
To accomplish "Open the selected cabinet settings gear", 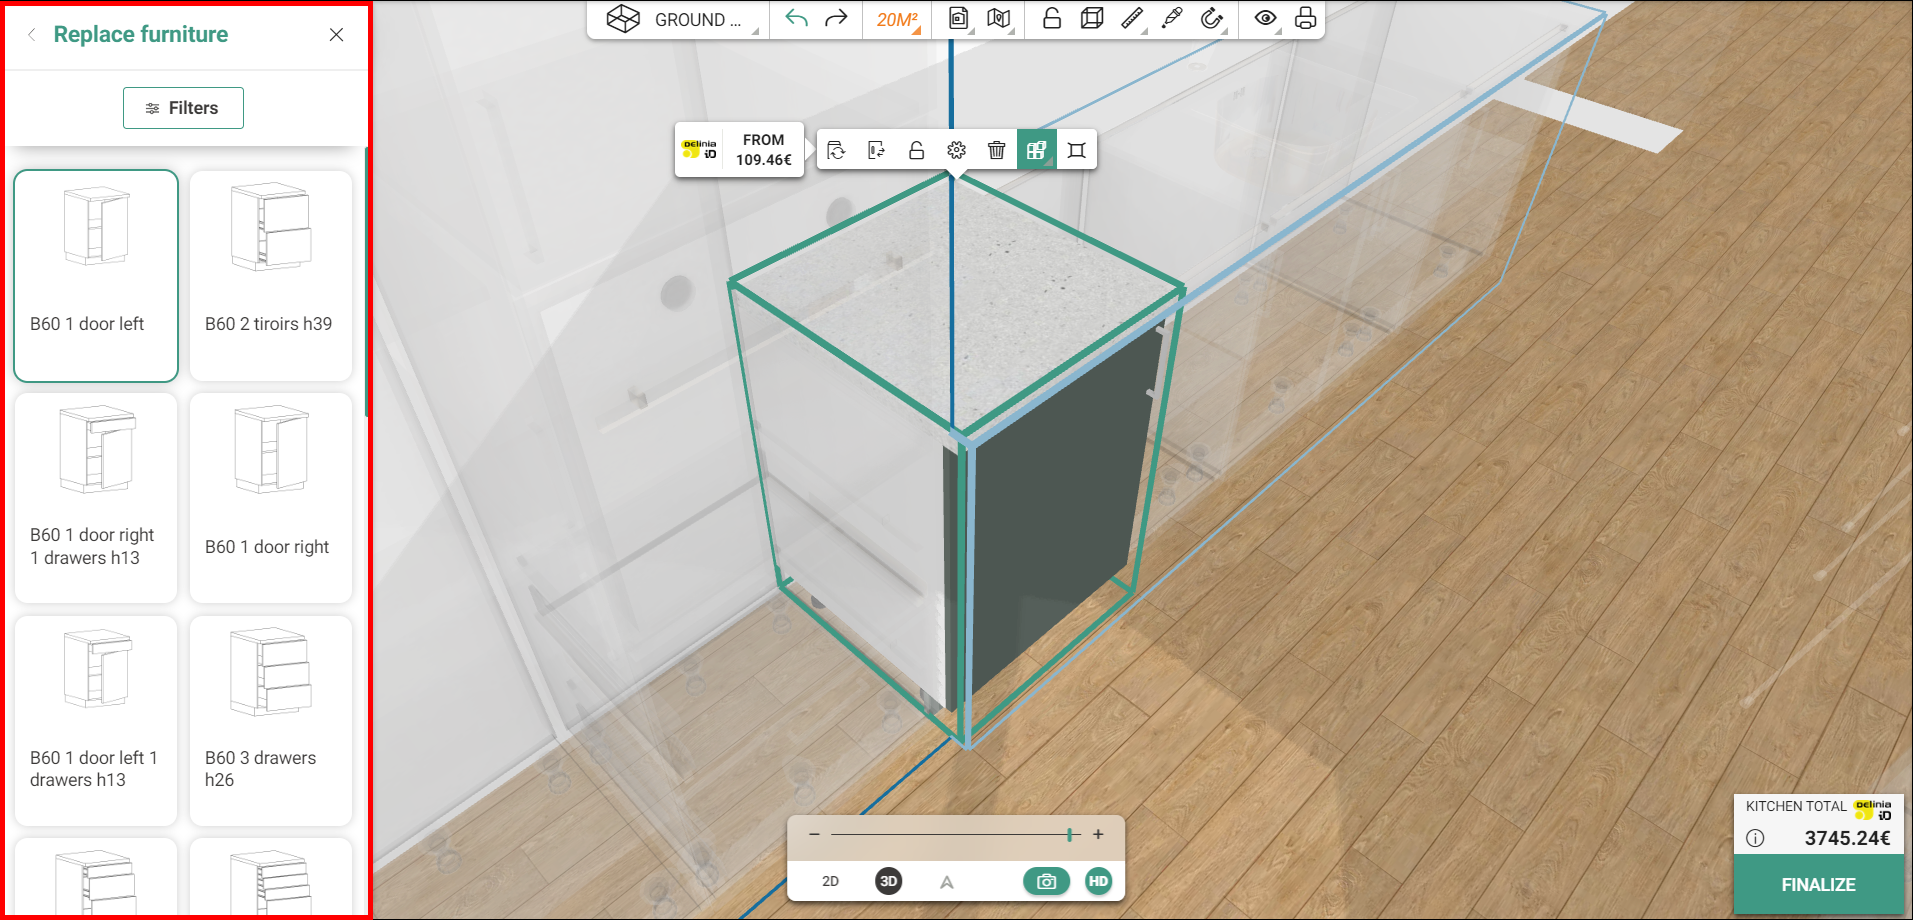I will pos(957,150).
